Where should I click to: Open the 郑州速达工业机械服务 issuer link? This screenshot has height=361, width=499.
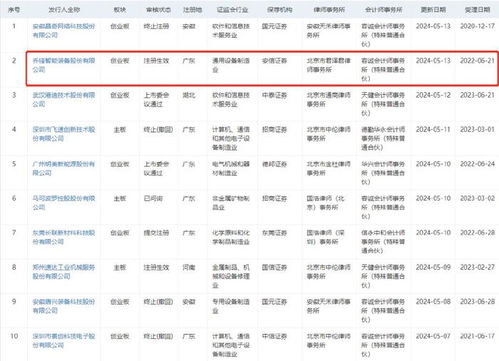(x=64, y=272)
